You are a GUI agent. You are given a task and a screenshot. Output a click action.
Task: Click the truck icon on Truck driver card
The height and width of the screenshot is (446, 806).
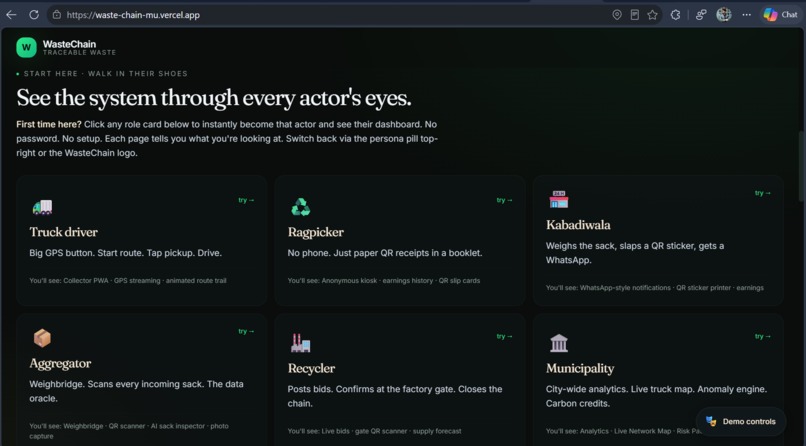pyautogui.click(x=42, y=207)
